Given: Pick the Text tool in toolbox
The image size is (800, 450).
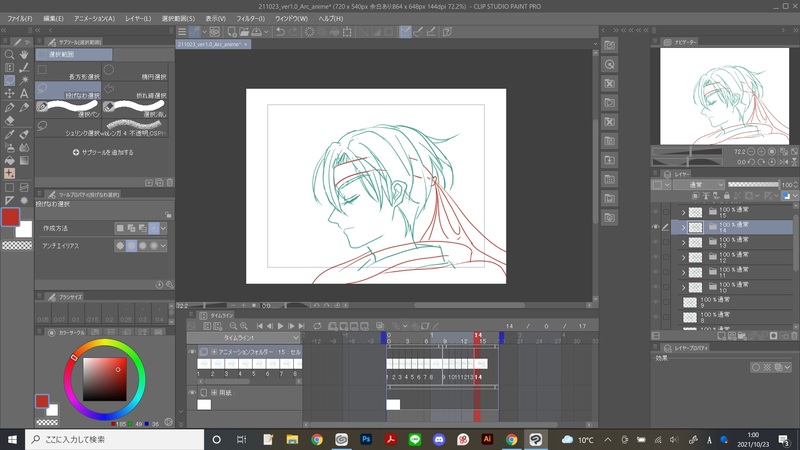Looking at the screenshot, I should click(23, 93).
